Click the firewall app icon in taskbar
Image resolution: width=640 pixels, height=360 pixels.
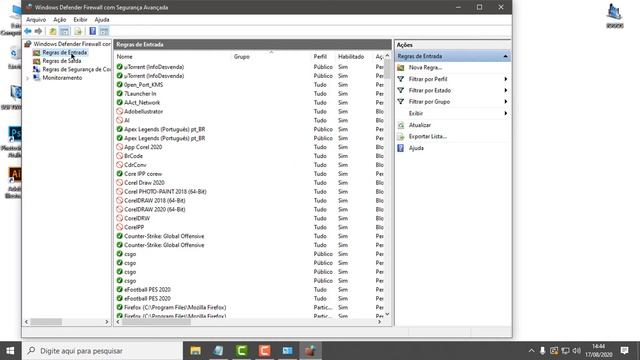click(x=310, y=351)
